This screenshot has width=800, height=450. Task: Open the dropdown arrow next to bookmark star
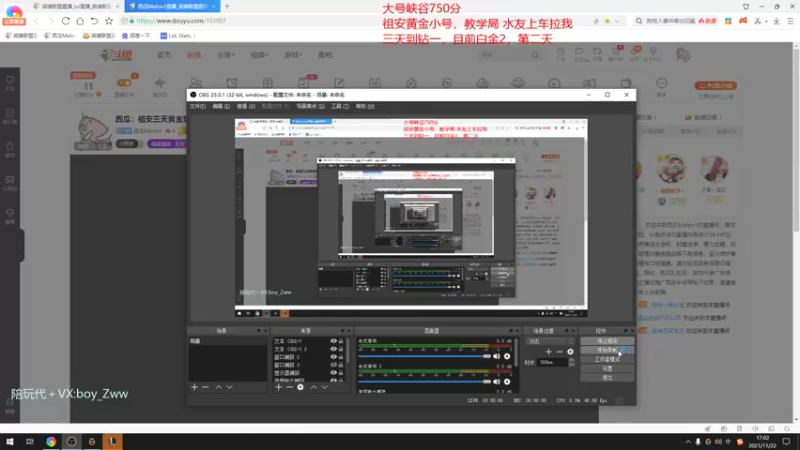tap(617, 21)
